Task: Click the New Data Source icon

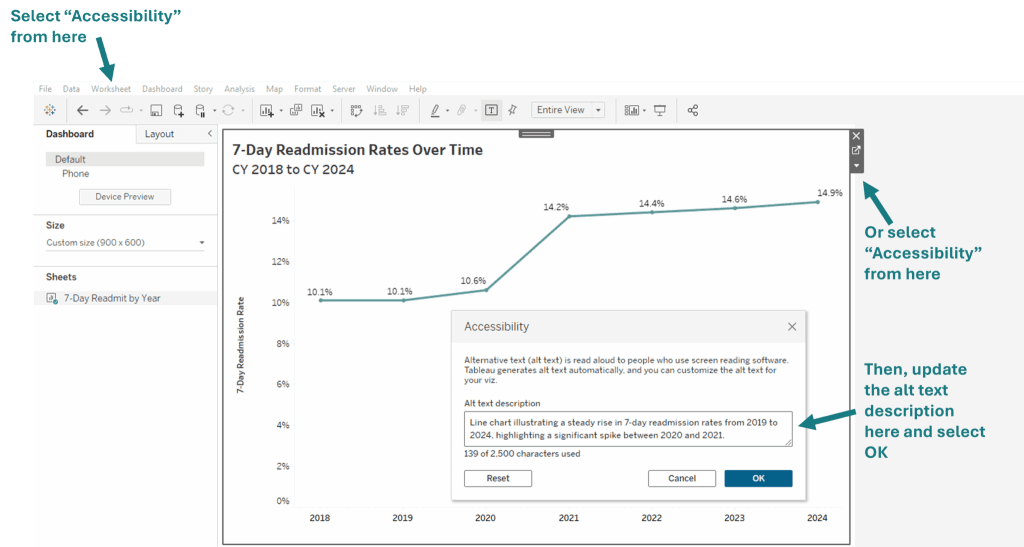Action: click(179, 111)
